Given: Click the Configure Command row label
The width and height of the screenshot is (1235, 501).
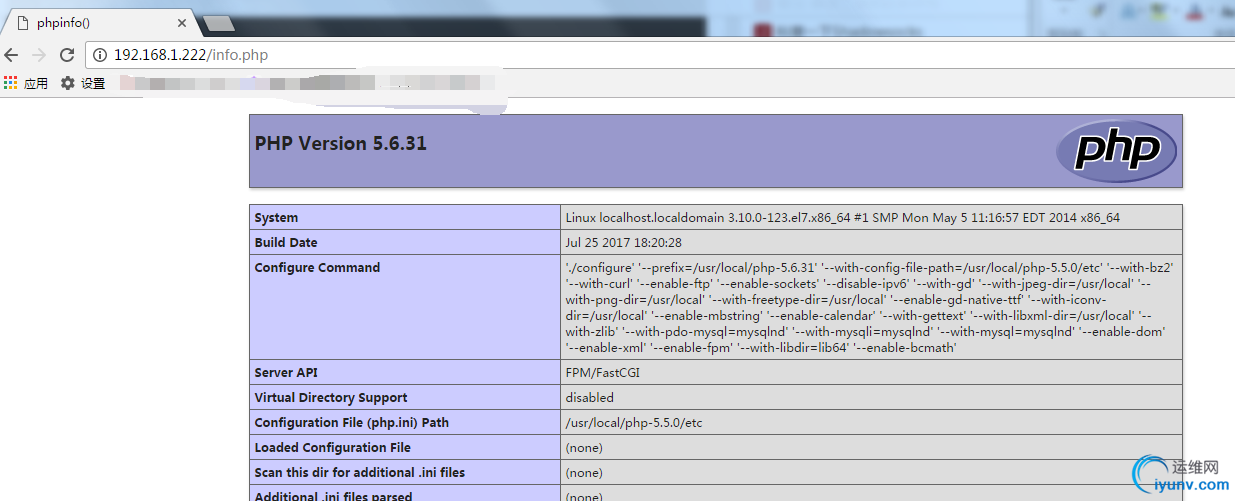Looking at the screenshot, I should [x=317, y=267].
